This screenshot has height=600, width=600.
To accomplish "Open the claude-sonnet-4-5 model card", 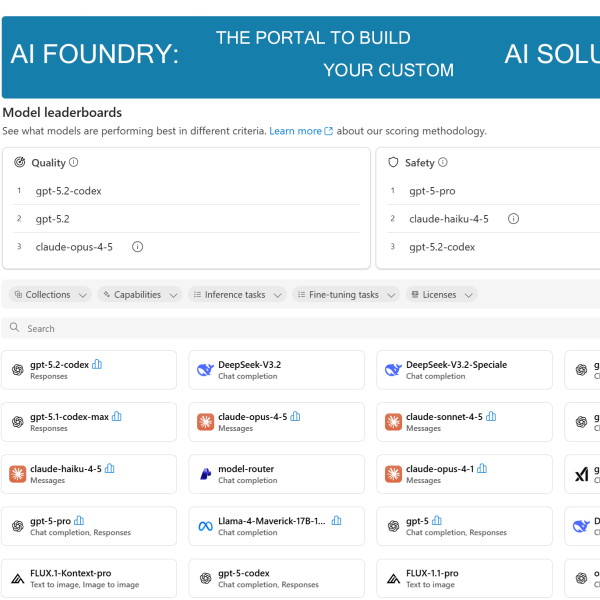I will [x=465, y=422].
